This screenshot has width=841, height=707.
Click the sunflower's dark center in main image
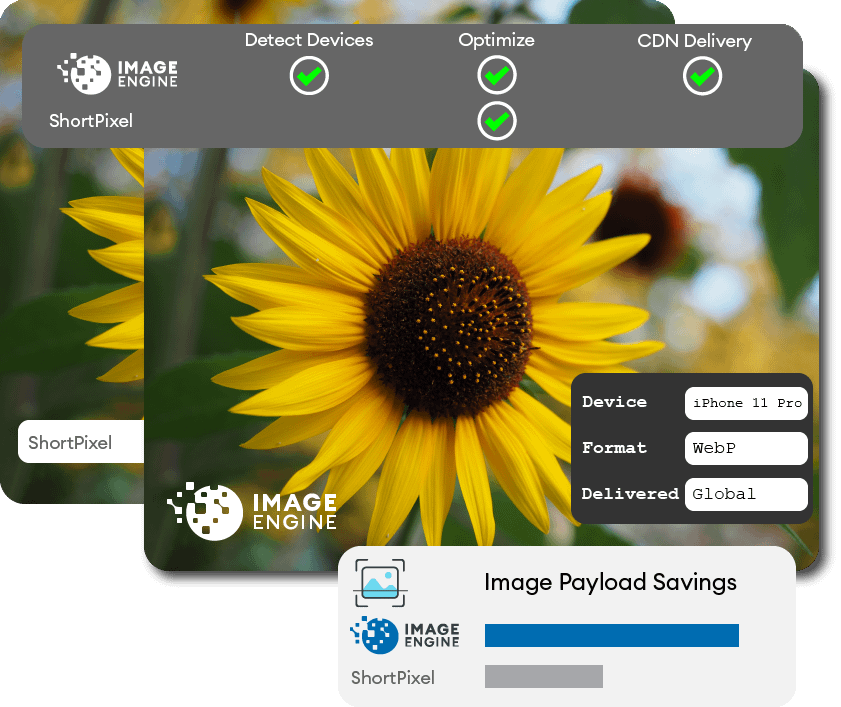tap(448, 325)
